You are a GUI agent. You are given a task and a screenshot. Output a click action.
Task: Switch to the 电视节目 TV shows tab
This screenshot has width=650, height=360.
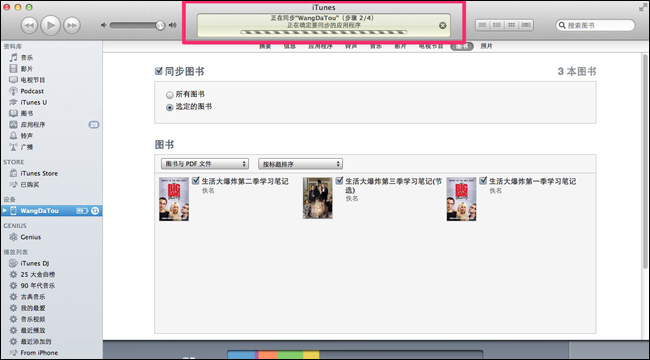pos(431,46)
